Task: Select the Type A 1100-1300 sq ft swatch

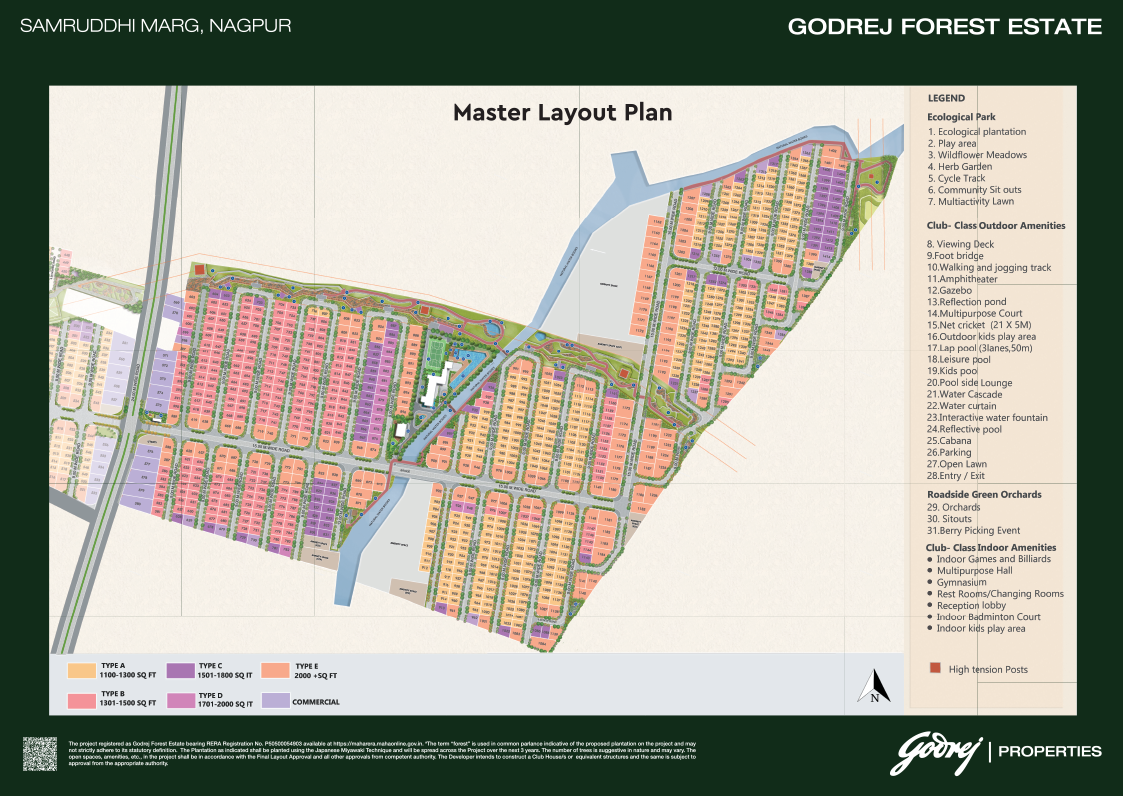Action: click(81, 669)
